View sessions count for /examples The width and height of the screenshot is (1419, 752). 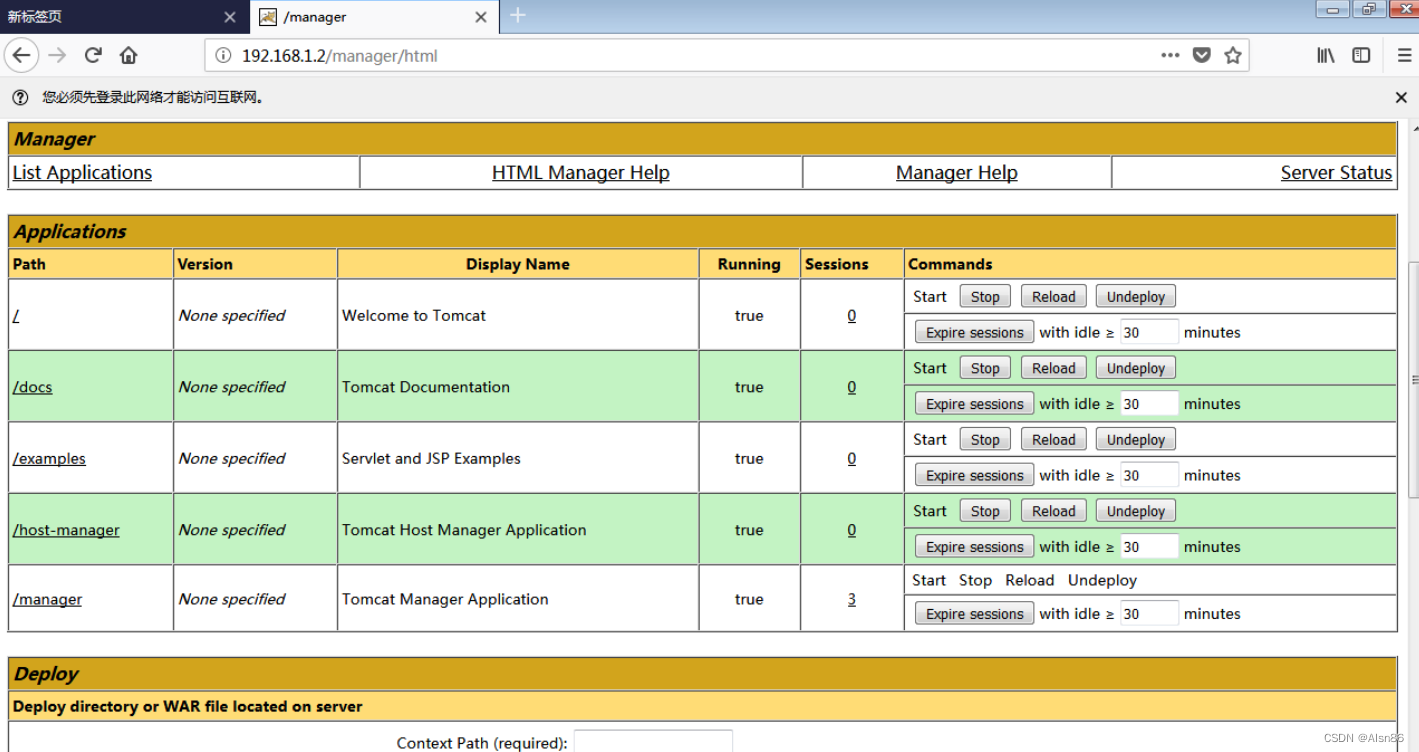[x=852, y=459]
